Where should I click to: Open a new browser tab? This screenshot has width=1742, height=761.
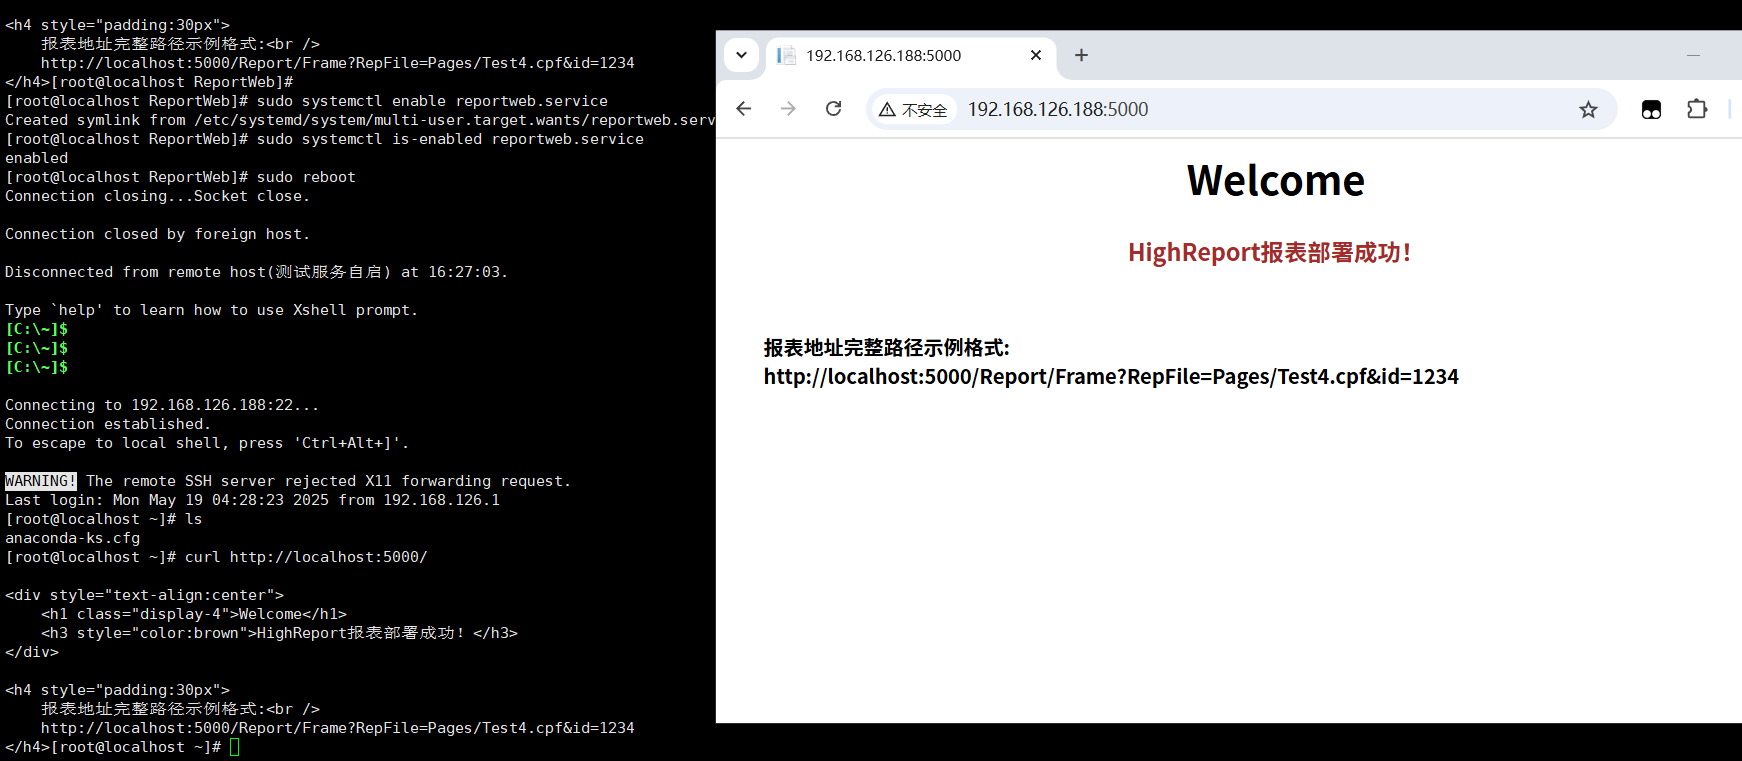pyautogui.click(x=1081, y=55)
